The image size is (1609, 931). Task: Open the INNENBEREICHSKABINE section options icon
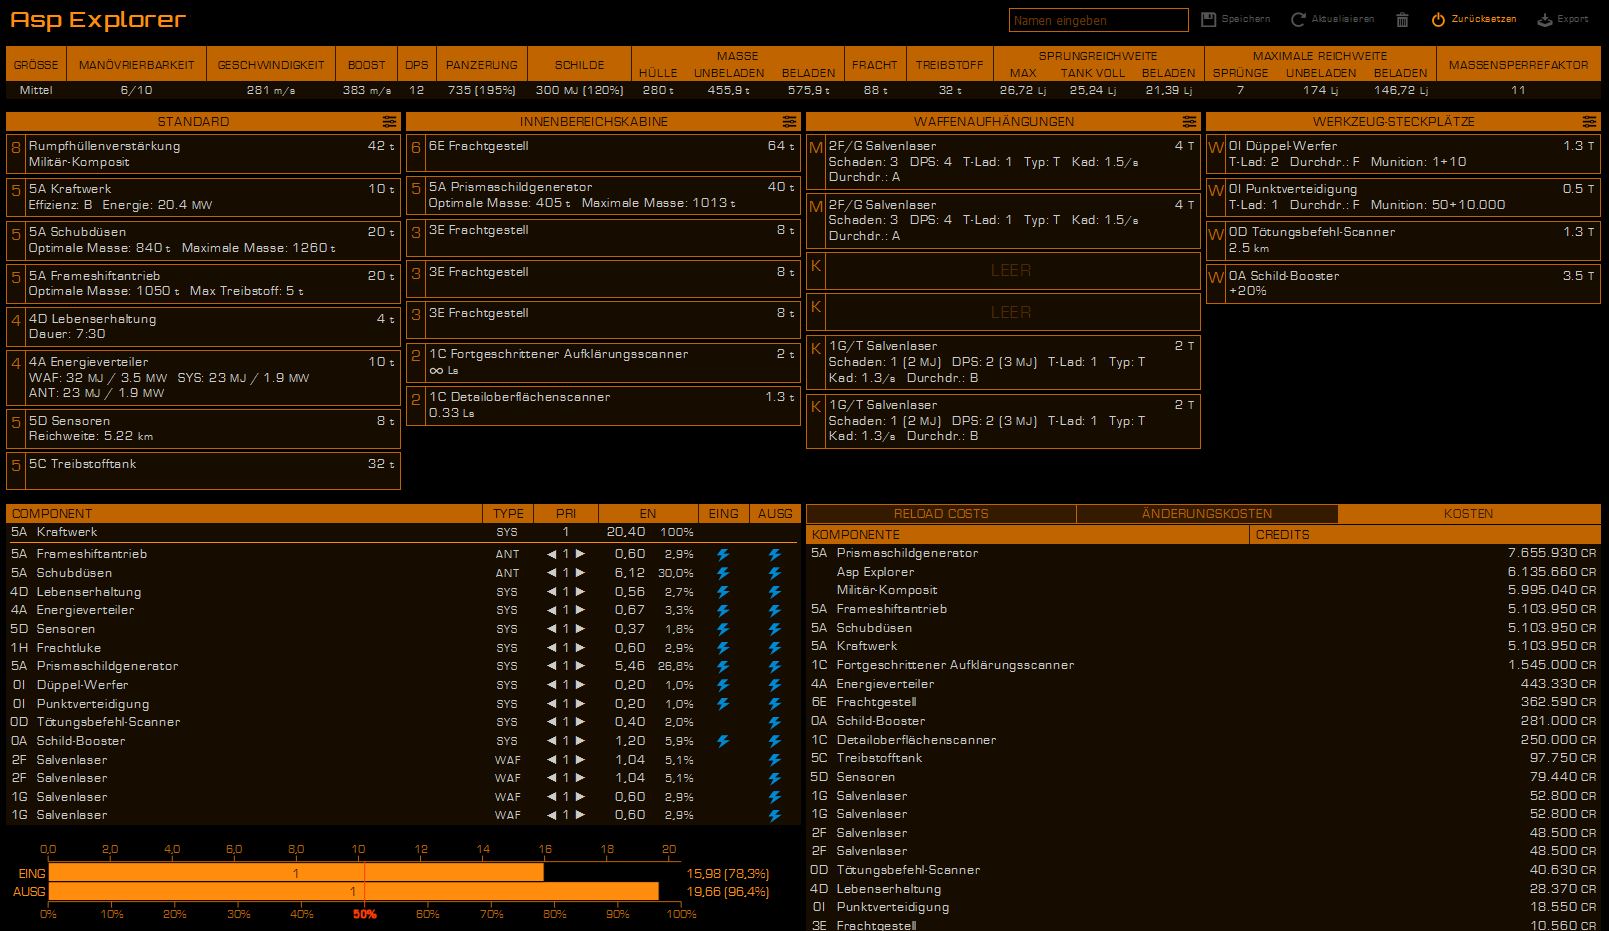789,121
